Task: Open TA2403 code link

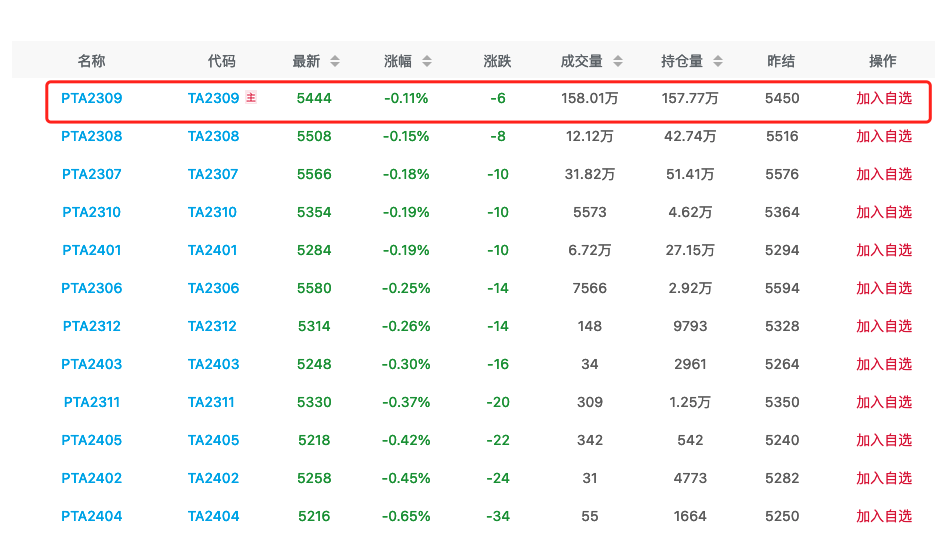Action: point(213,364)
